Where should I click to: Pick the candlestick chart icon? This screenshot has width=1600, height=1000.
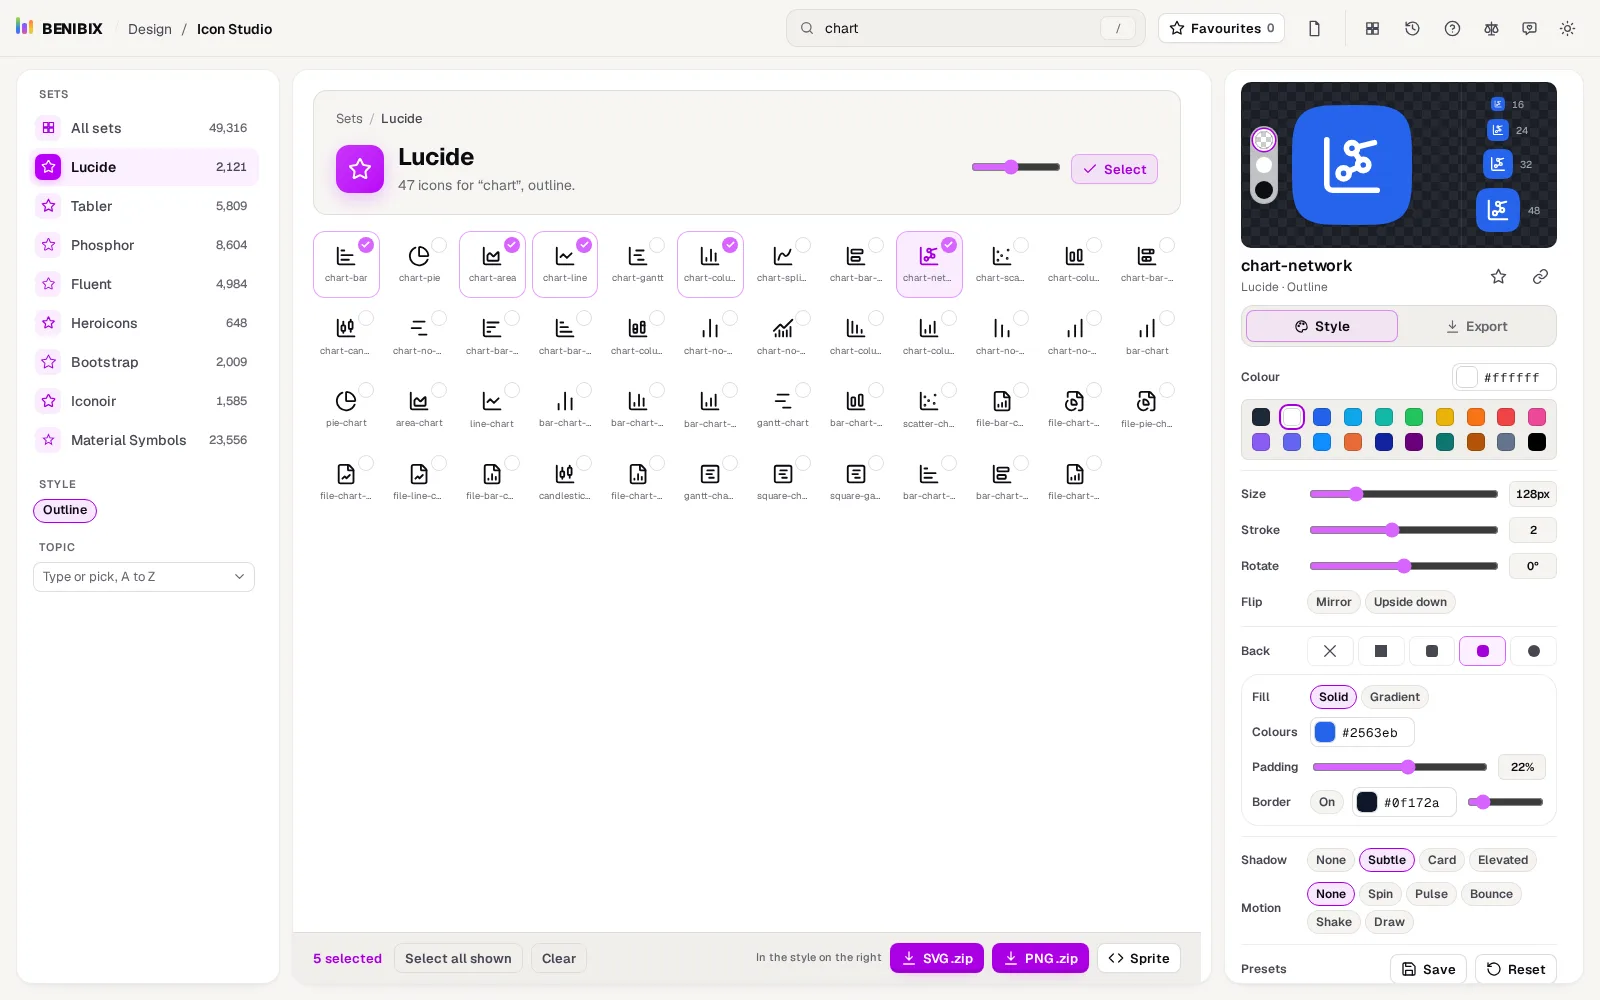pyautogui.click(x=565, y=482)
